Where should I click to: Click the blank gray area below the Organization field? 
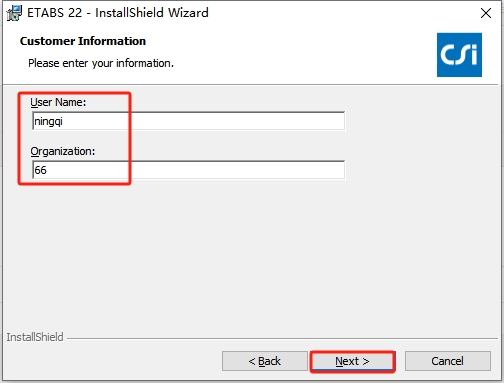[x=233, y=253]
